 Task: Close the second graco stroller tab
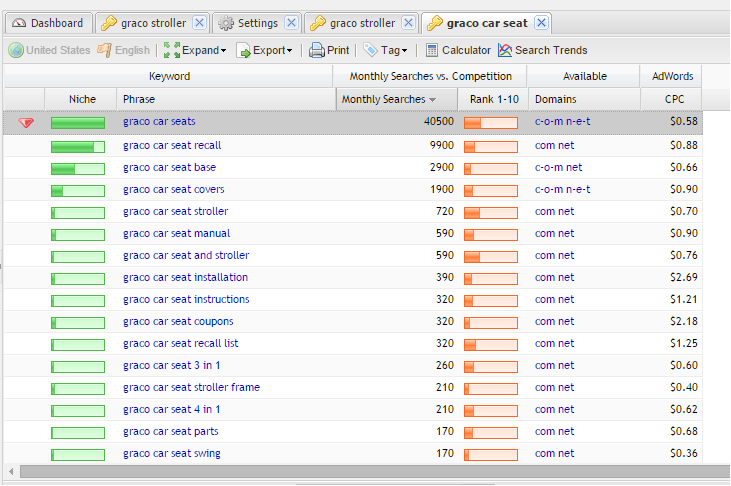(x=408, y=22)
